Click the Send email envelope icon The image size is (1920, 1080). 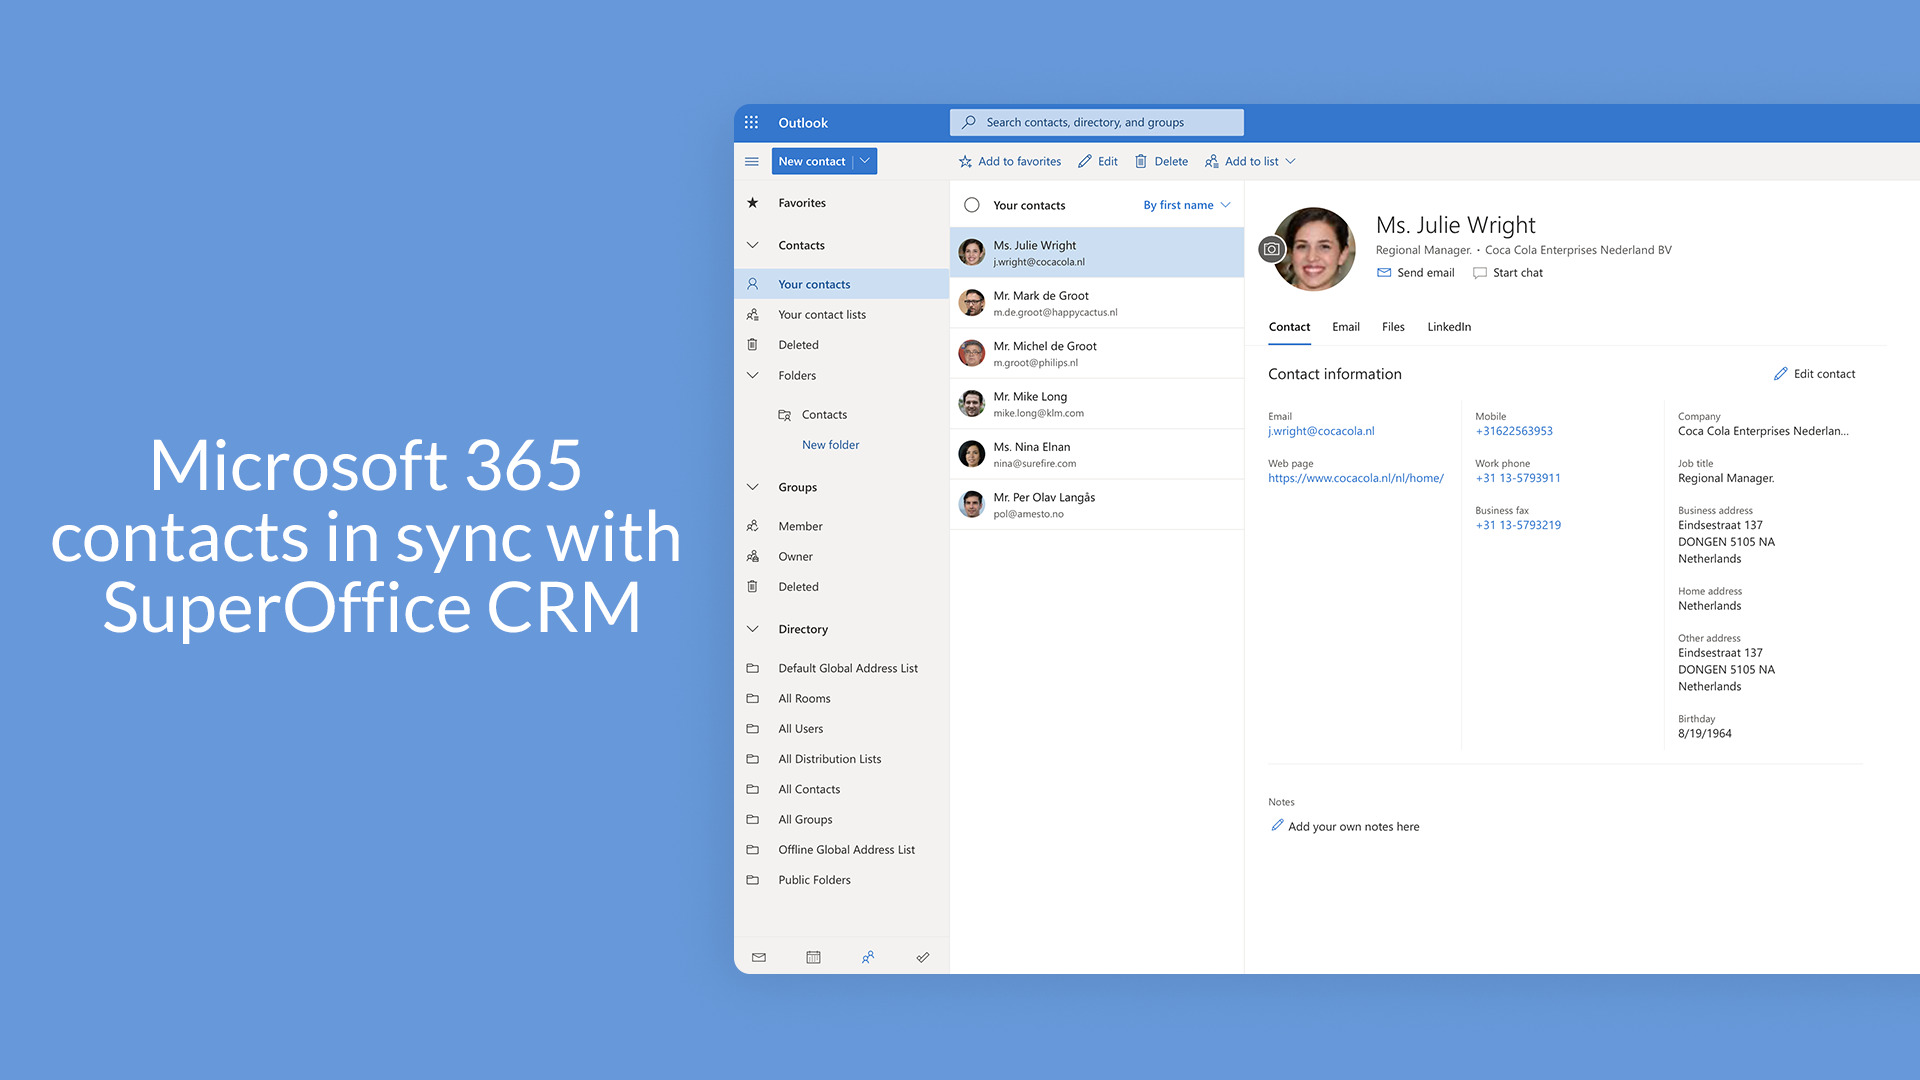click(1384, 272)
